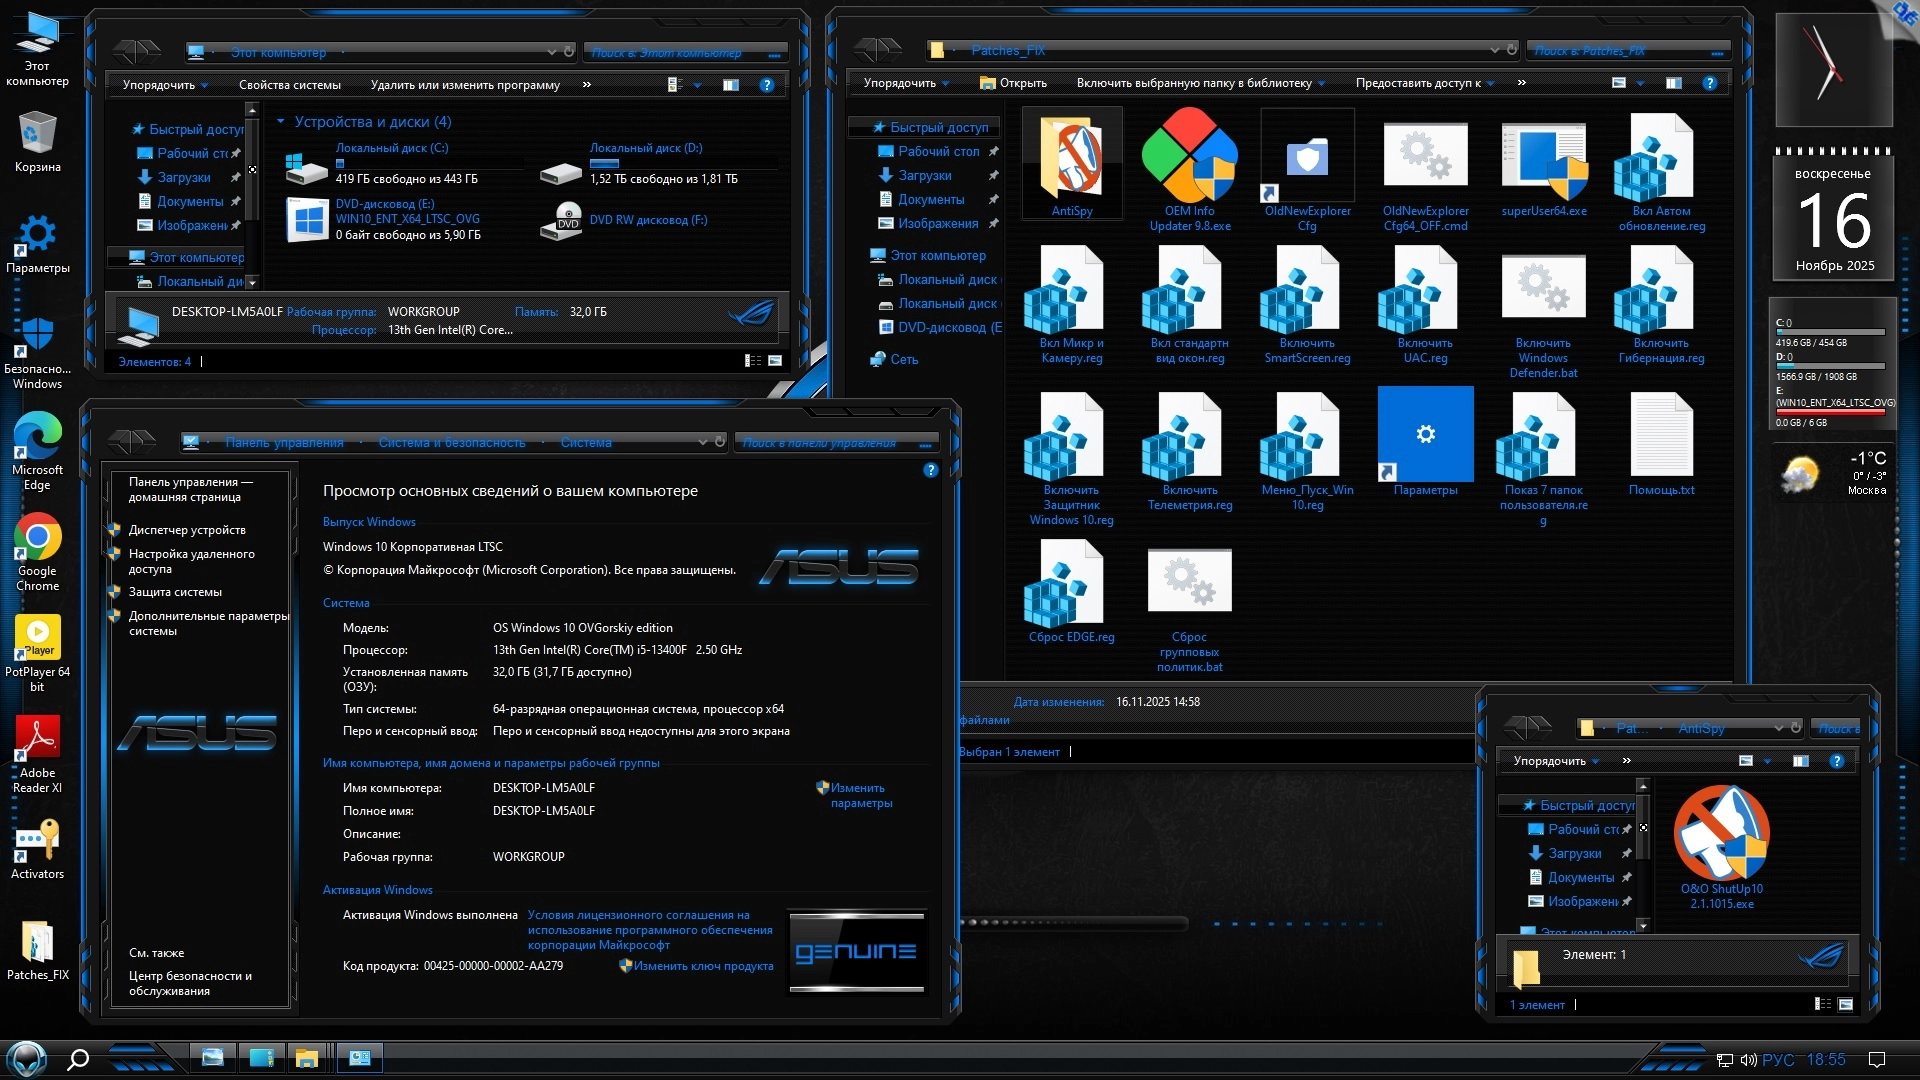Click the Windows Start orb button
Screen dimensions: 1920x1080
27,1059
